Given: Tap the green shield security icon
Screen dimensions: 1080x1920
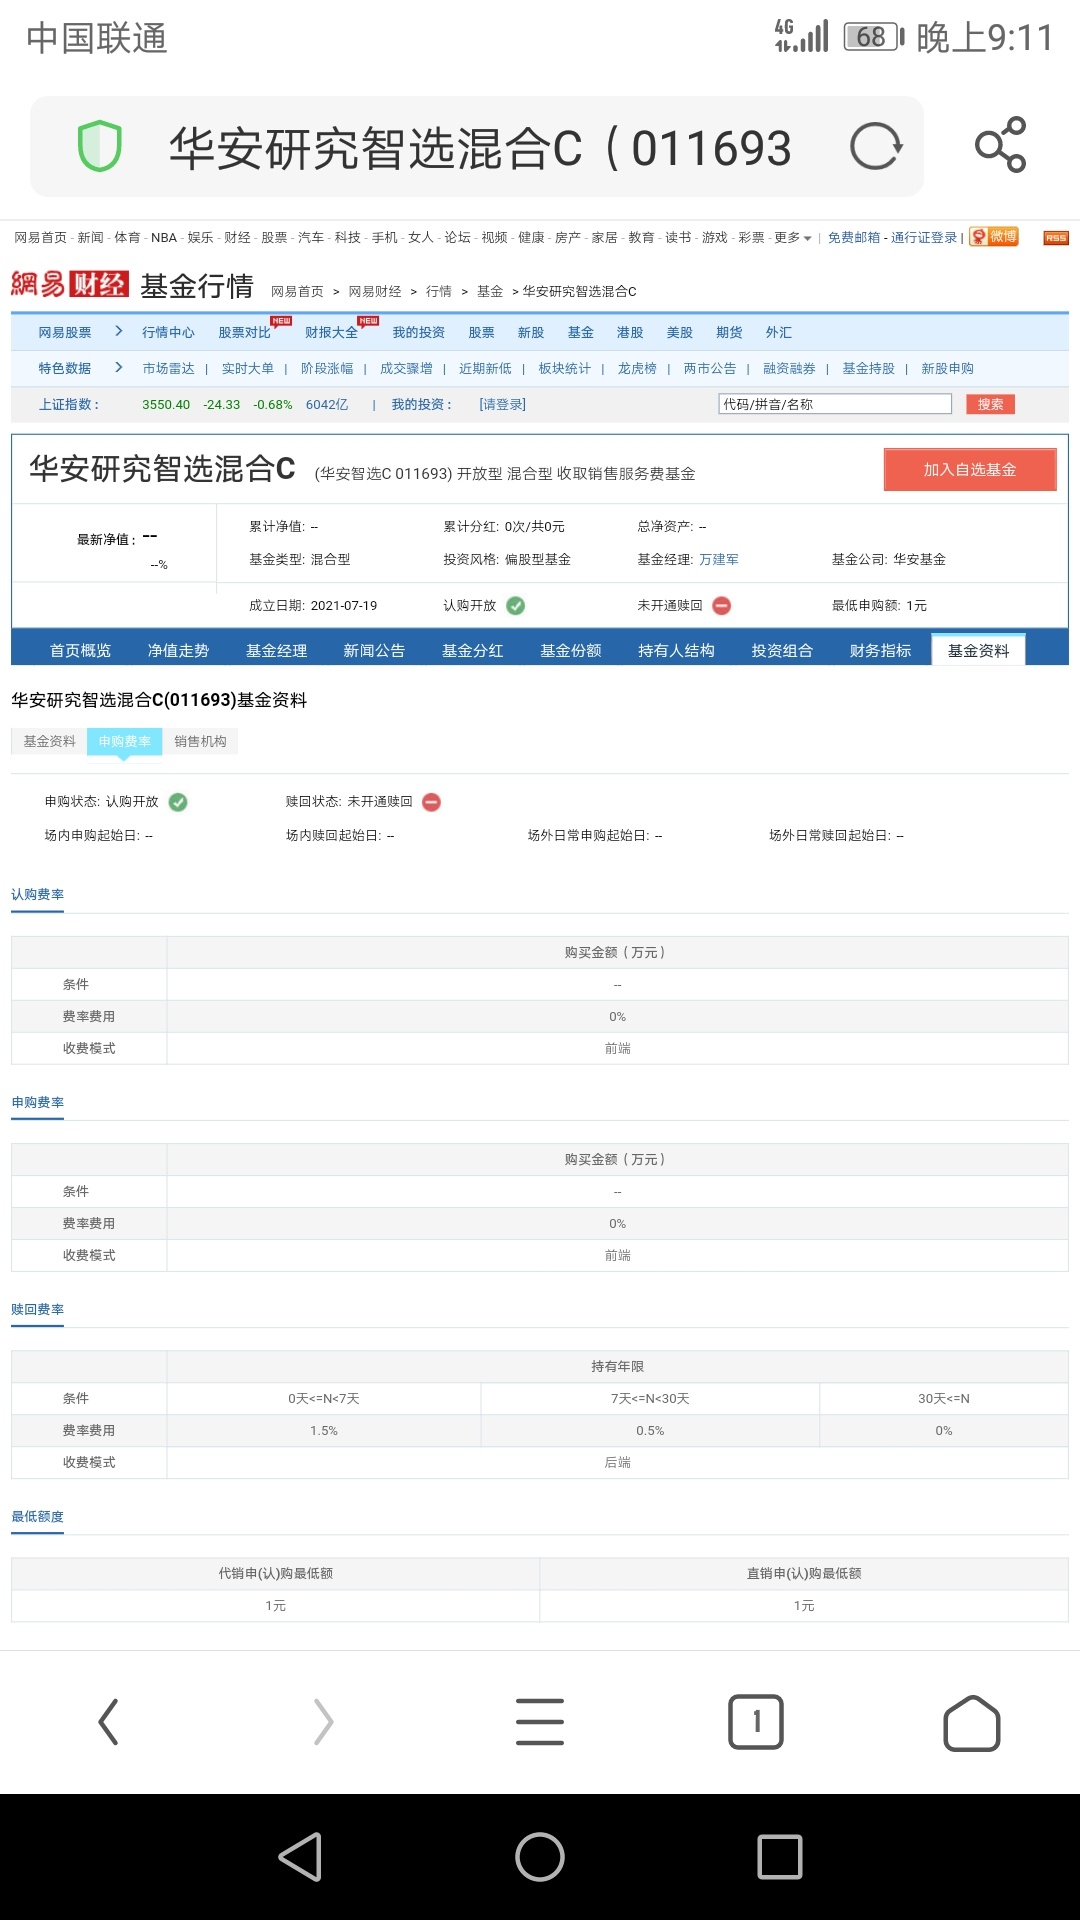Looking at the screenshot, I should click(100, 147).
